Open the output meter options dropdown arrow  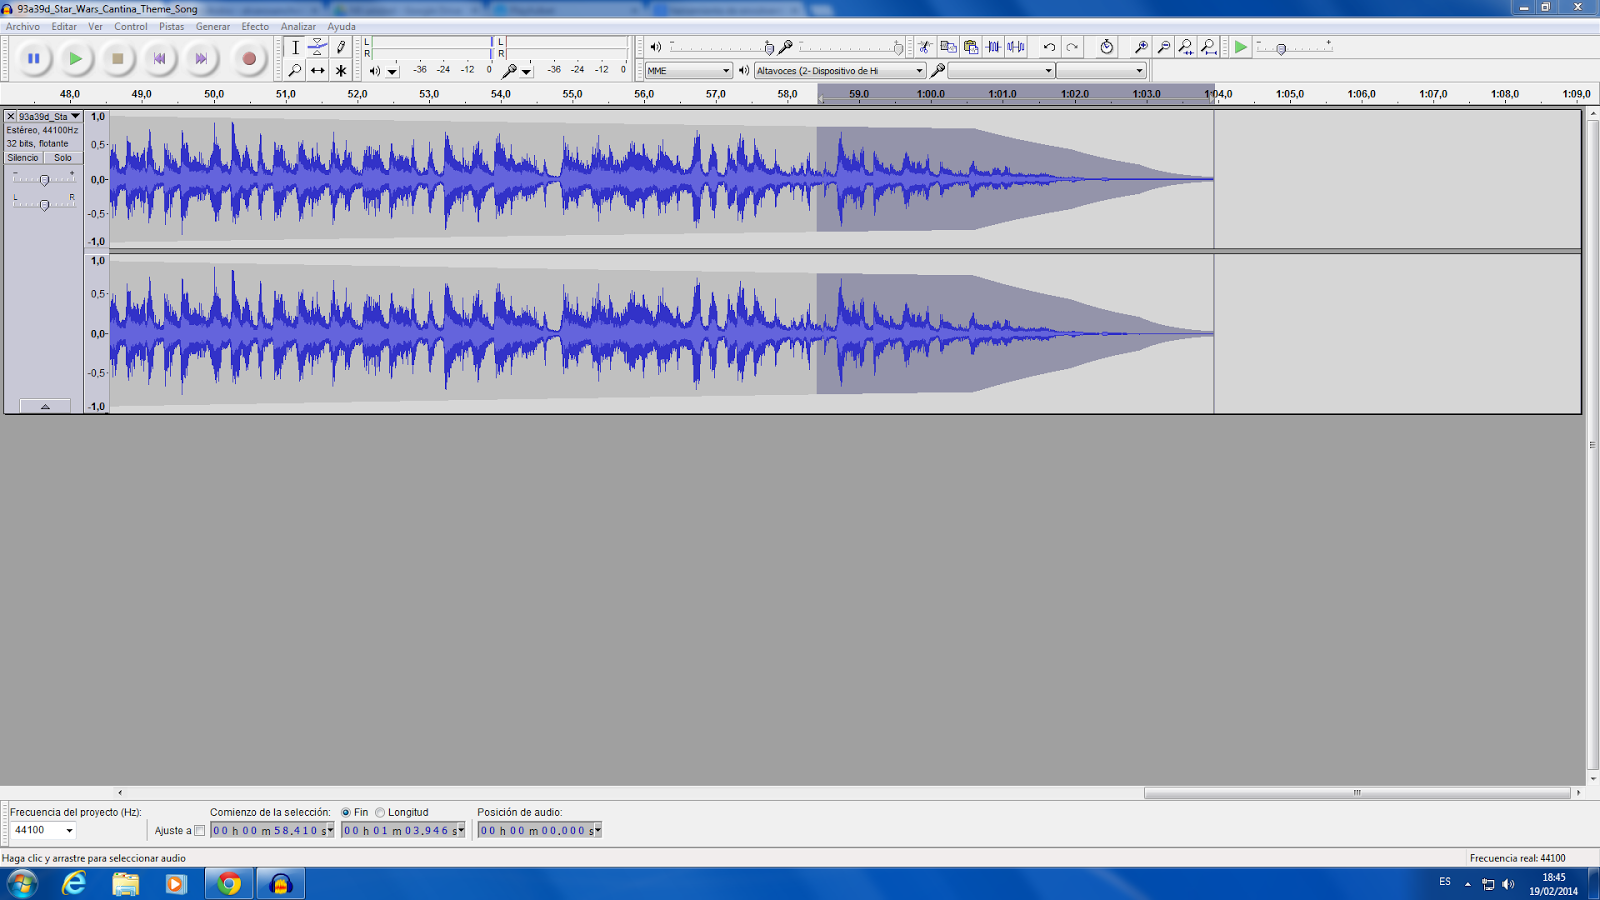pyautogui.click(x=392, y=72)
